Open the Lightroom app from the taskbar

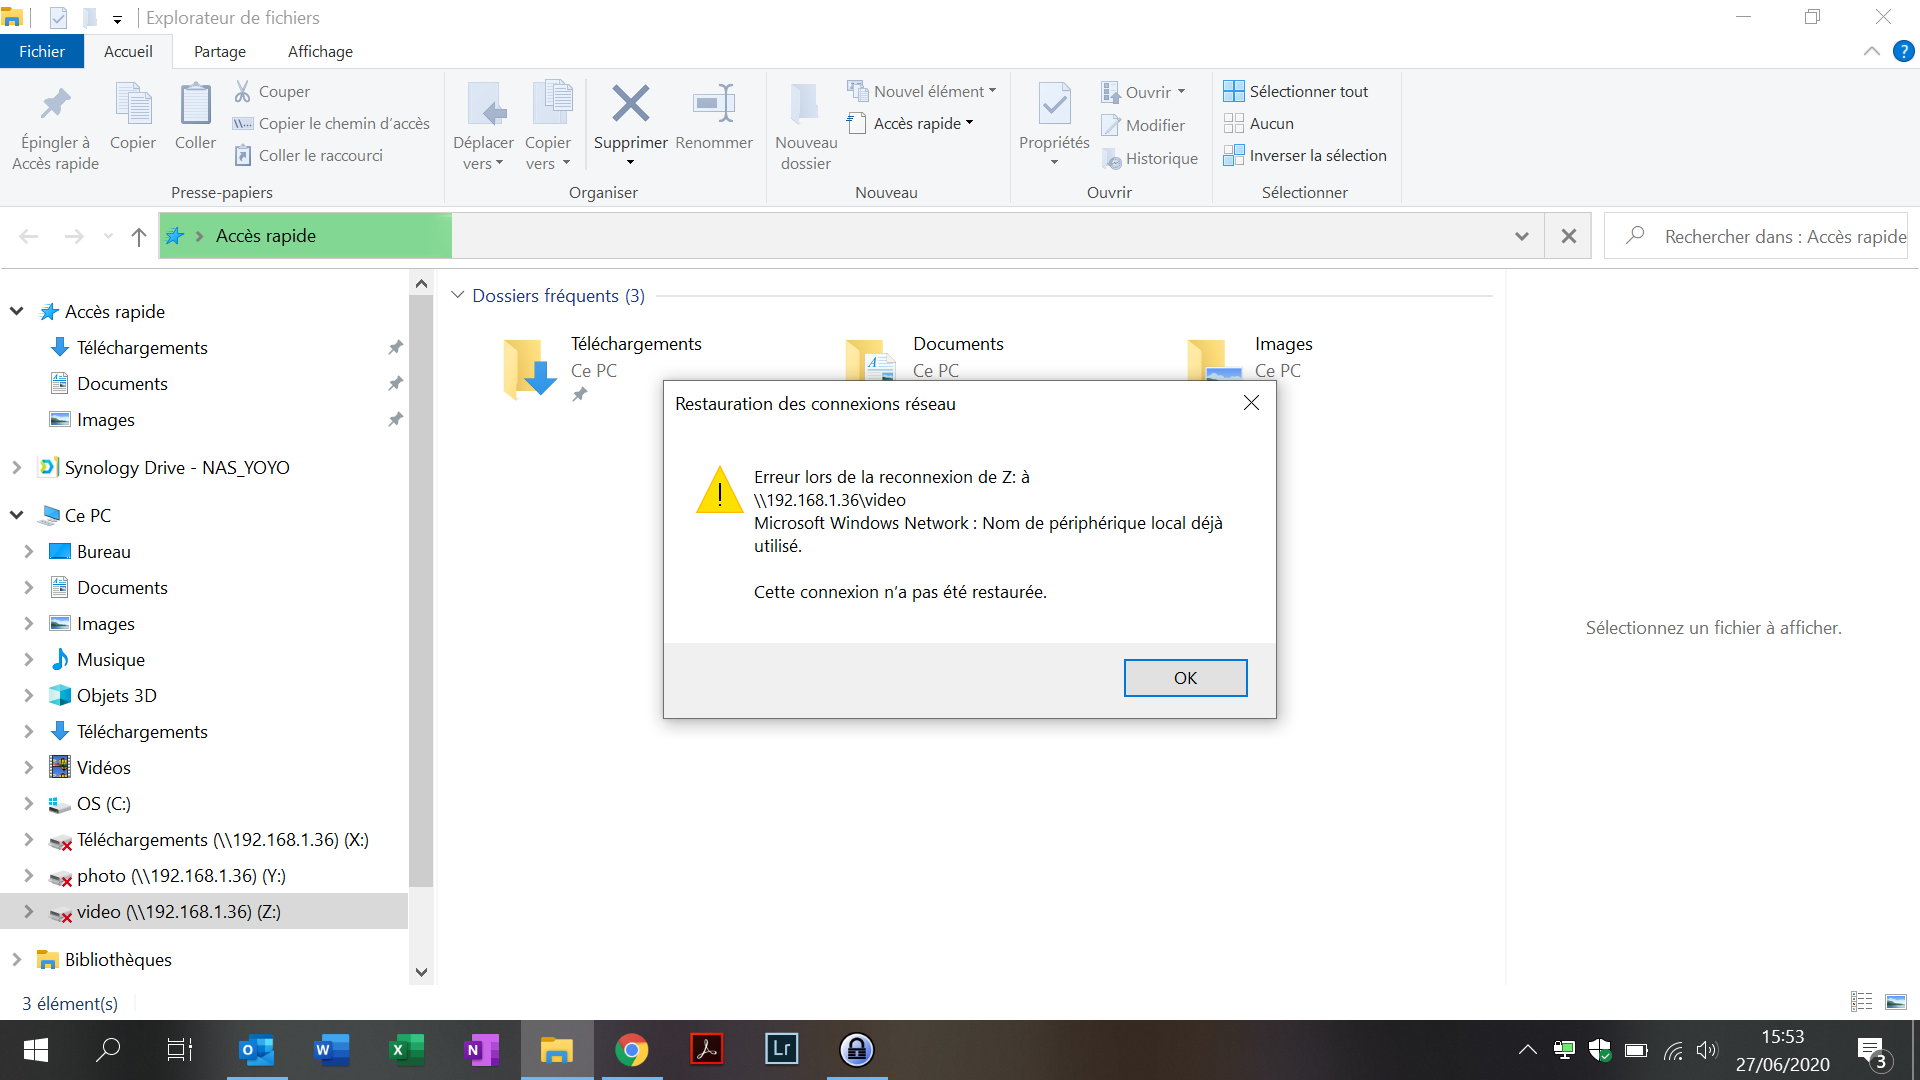tap(781, 1049)
